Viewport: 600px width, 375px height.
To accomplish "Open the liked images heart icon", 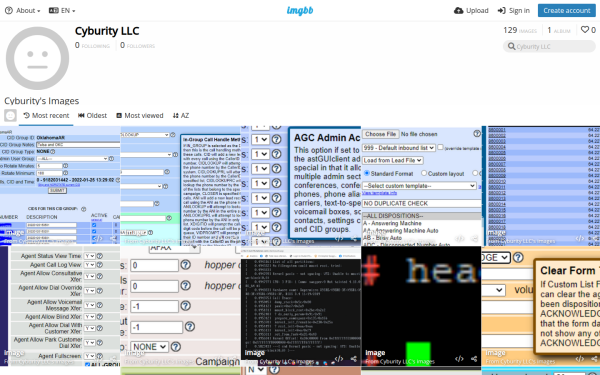I will [x=588, y=30].
